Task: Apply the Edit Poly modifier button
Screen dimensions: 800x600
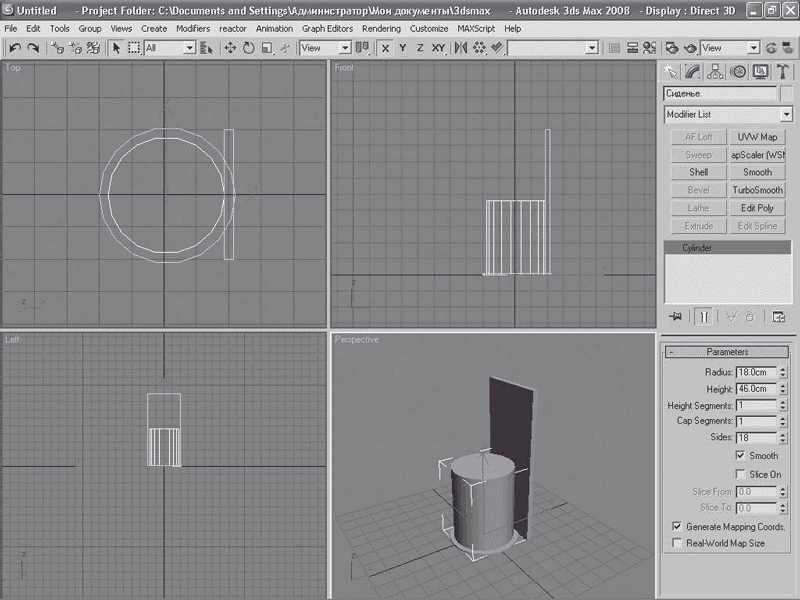Action: [x=757, y=208]
